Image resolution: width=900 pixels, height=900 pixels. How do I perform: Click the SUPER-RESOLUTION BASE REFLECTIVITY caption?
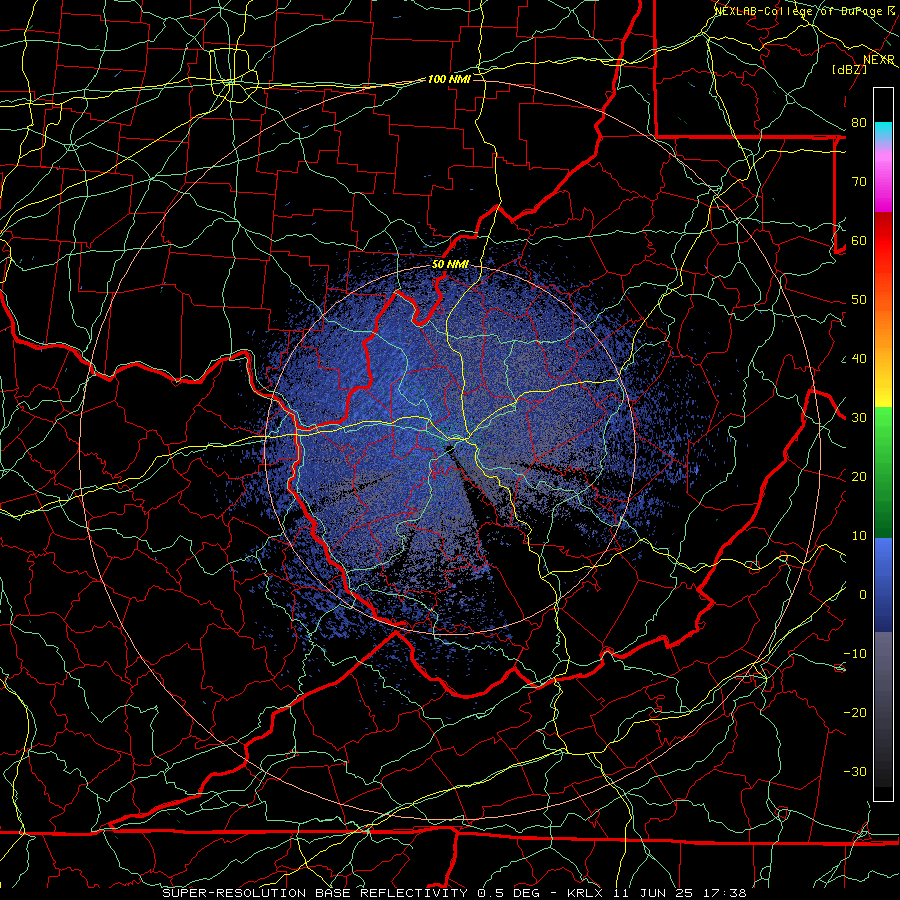(315, 893)
